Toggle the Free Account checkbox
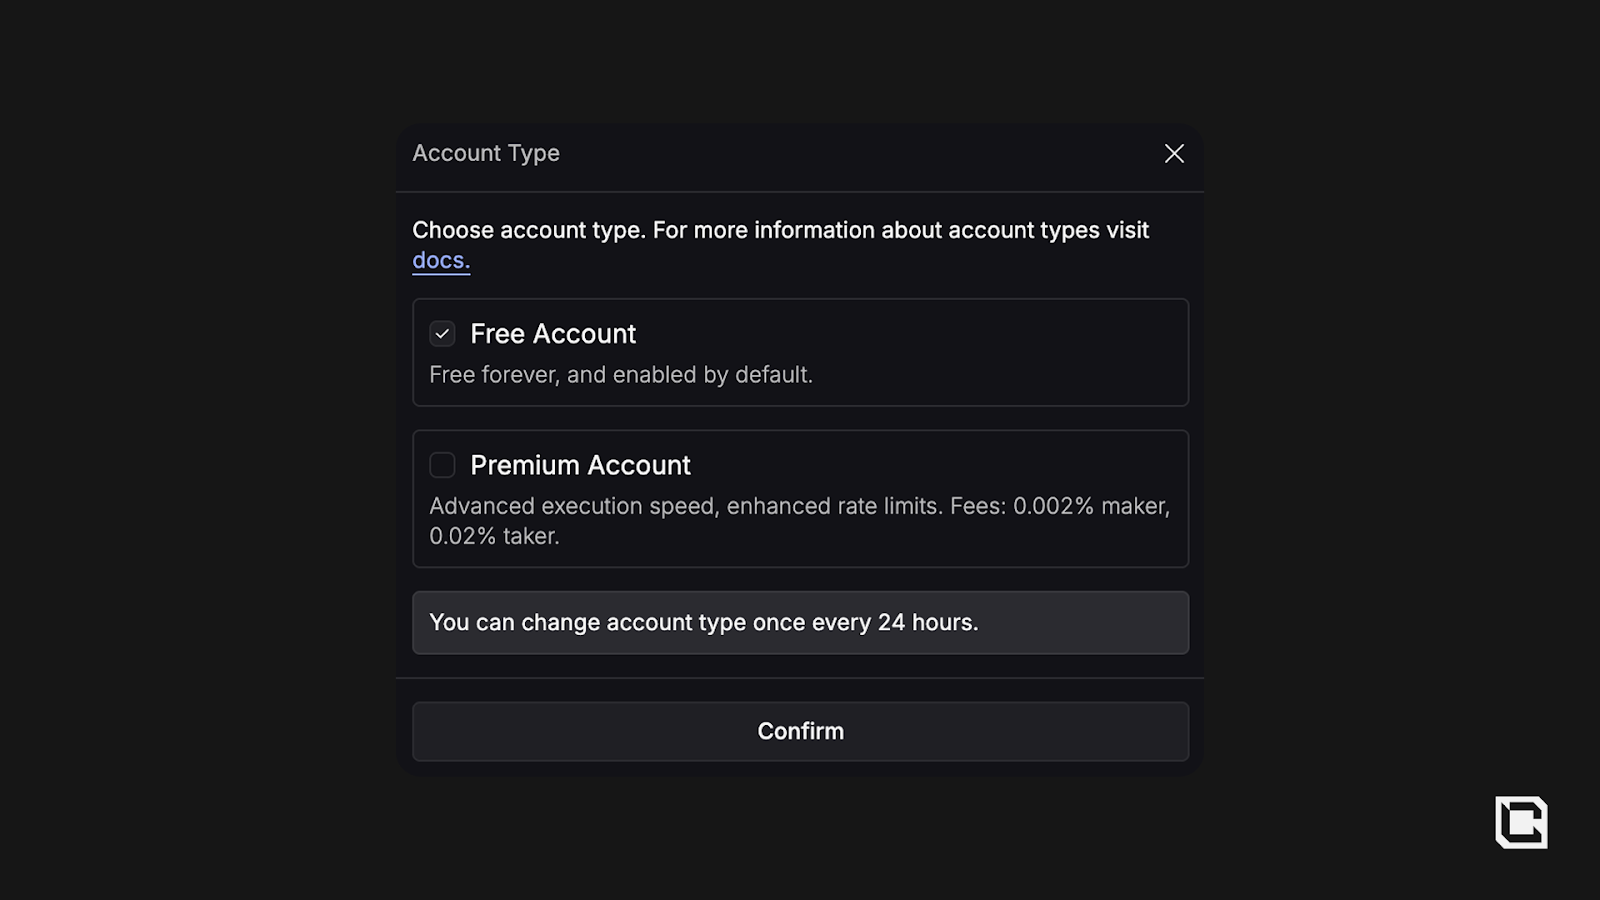The image size is (1600, 900). coord(442,334)
